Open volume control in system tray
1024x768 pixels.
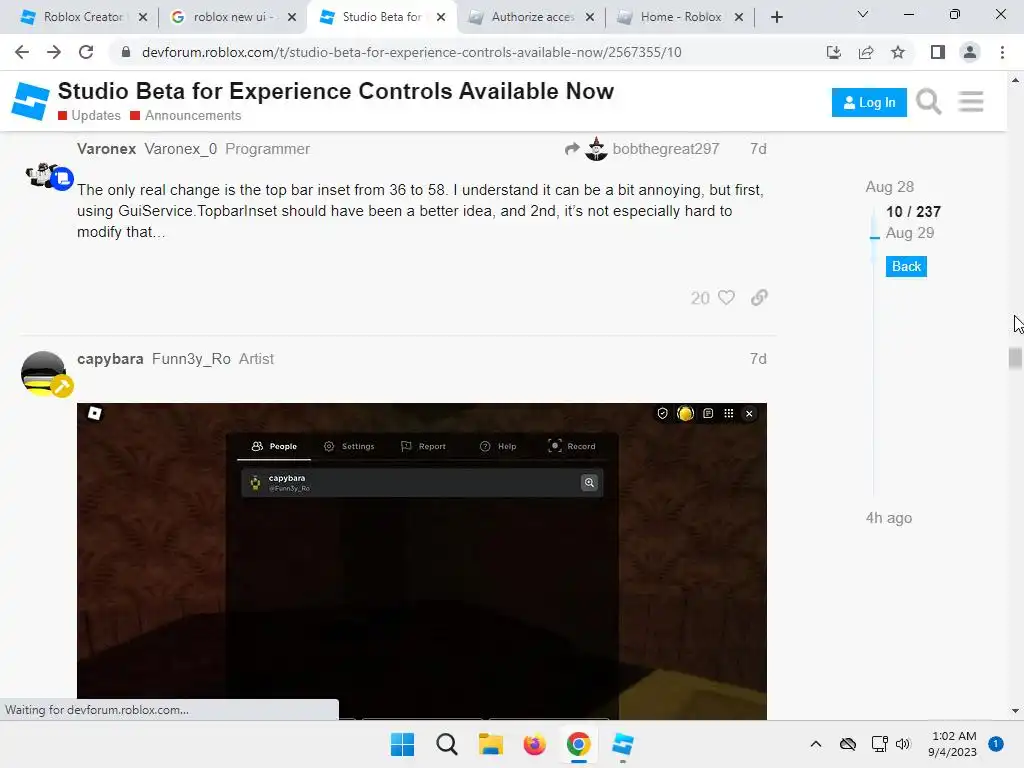(903, 744)
